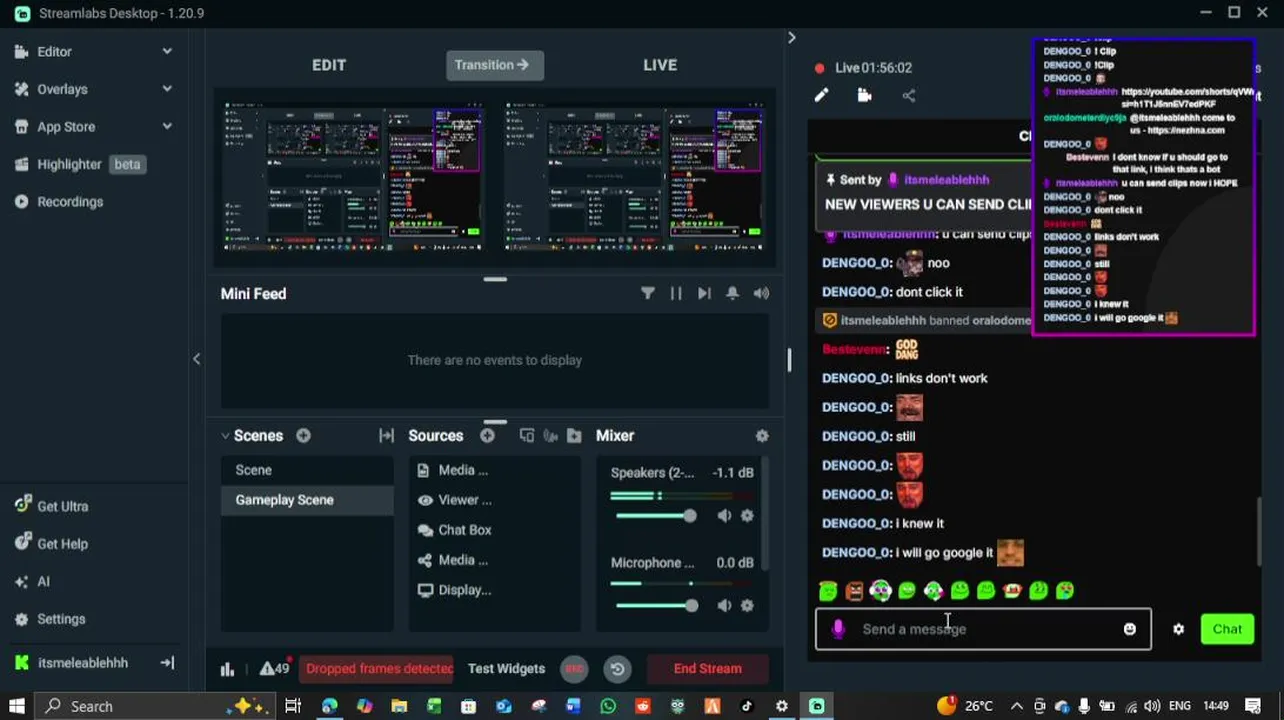The image size is (1284, 720).
Task: Open File Explorer from the taskbar
Action: [399, 706]
